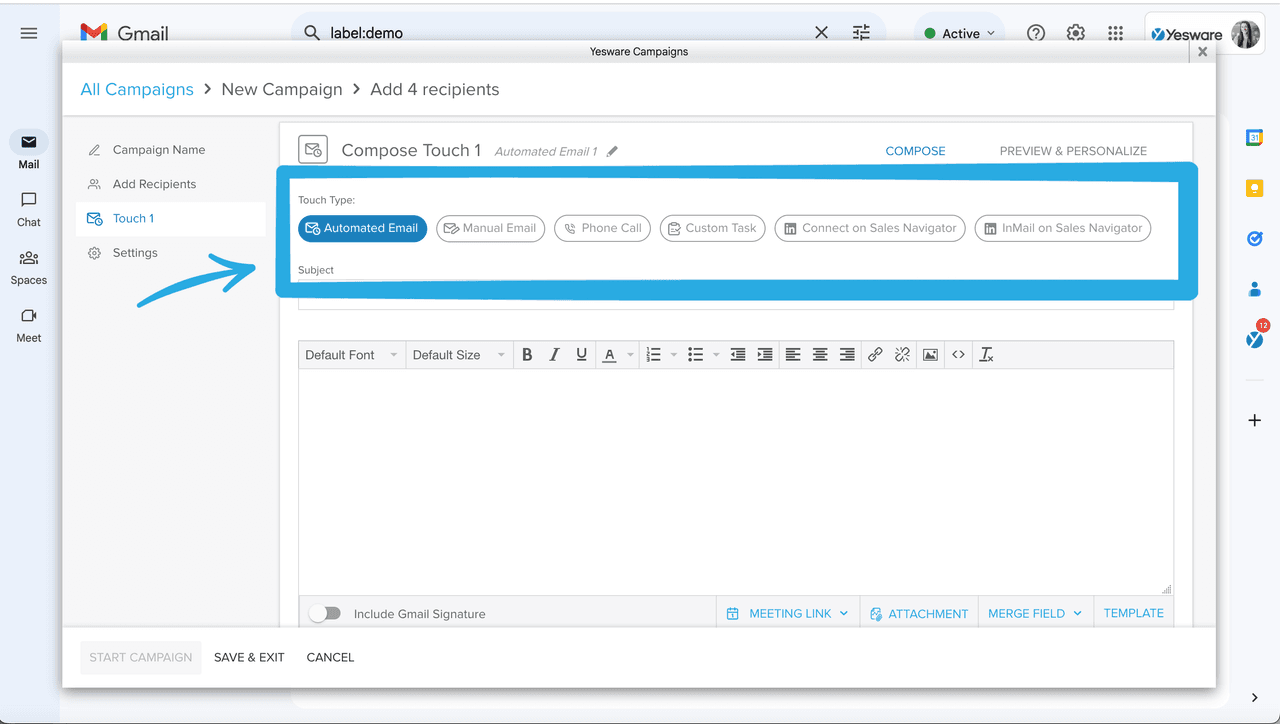1280x724 pixels.
Task: Switch to the COMPOSE tab
Action: pyautogui.click(x=915, y=151)
